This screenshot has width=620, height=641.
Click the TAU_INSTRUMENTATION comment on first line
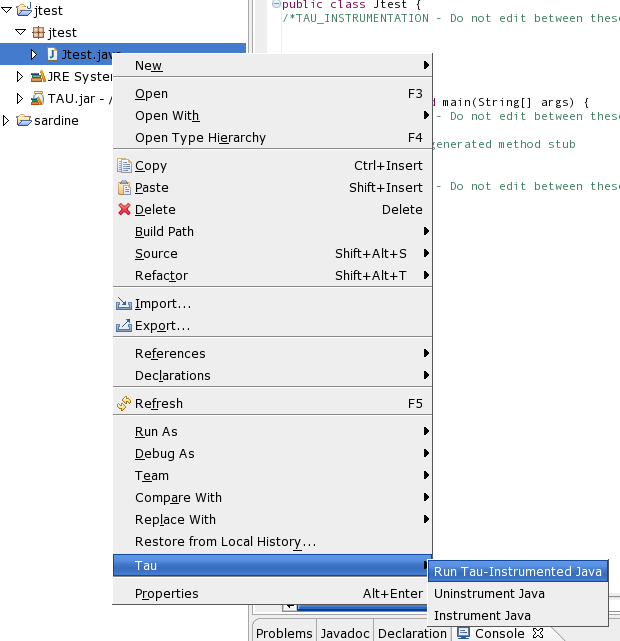pyautogui.click(x=451, y=18)
